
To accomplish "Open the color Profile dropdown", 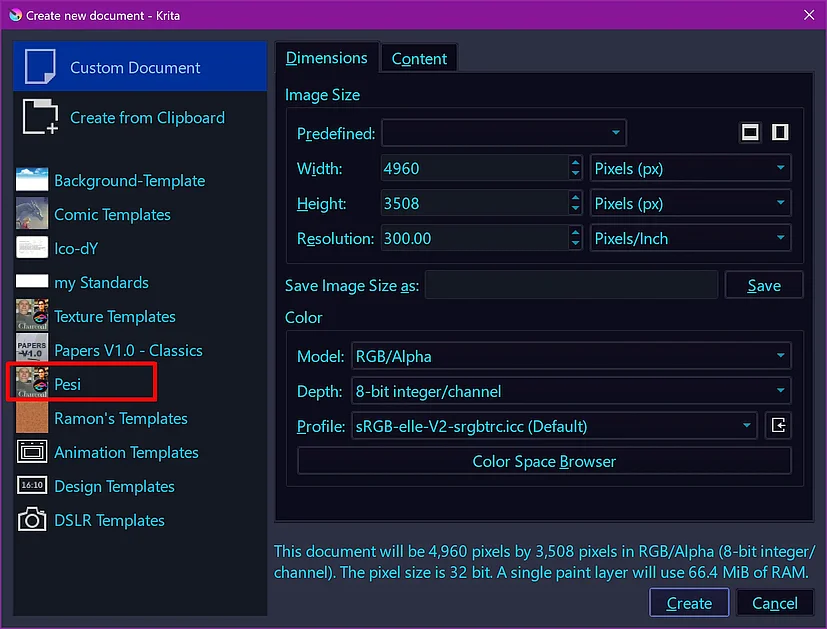I will pyautogui.click(x=554, y=426).
